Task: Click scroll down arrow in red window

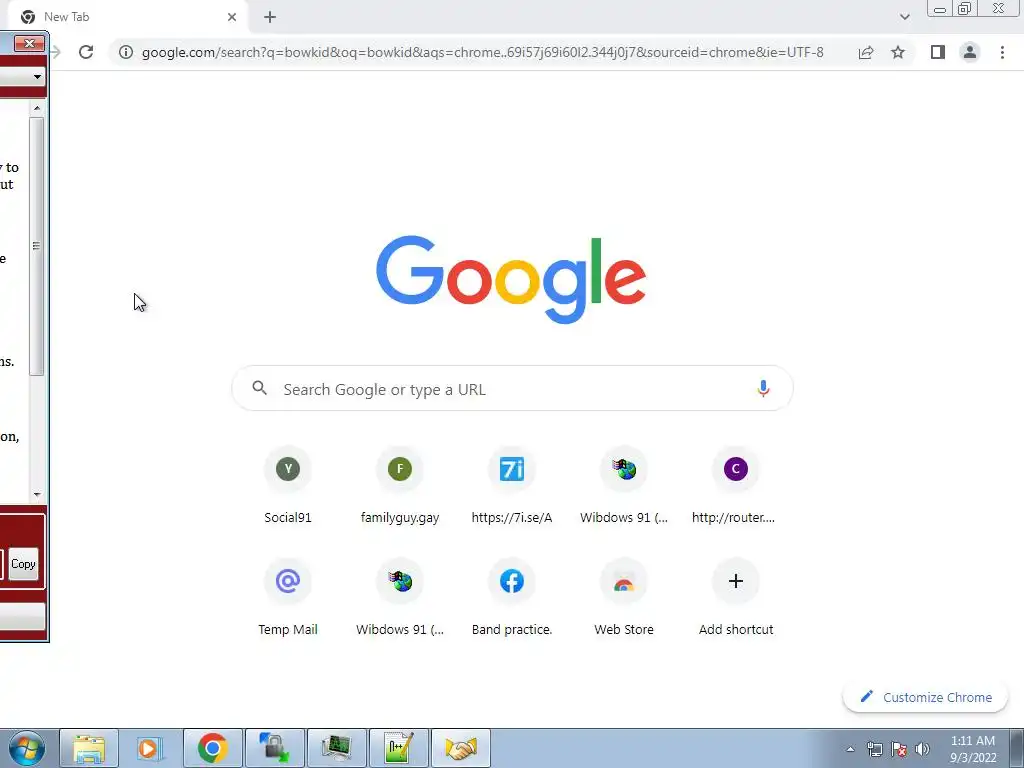Action: click(37, 494)
